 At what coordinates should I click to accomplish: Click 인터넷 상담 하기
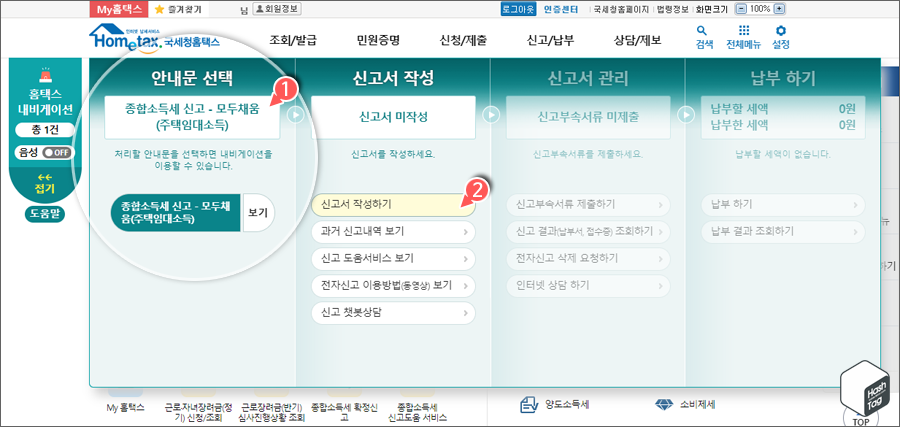588,285
